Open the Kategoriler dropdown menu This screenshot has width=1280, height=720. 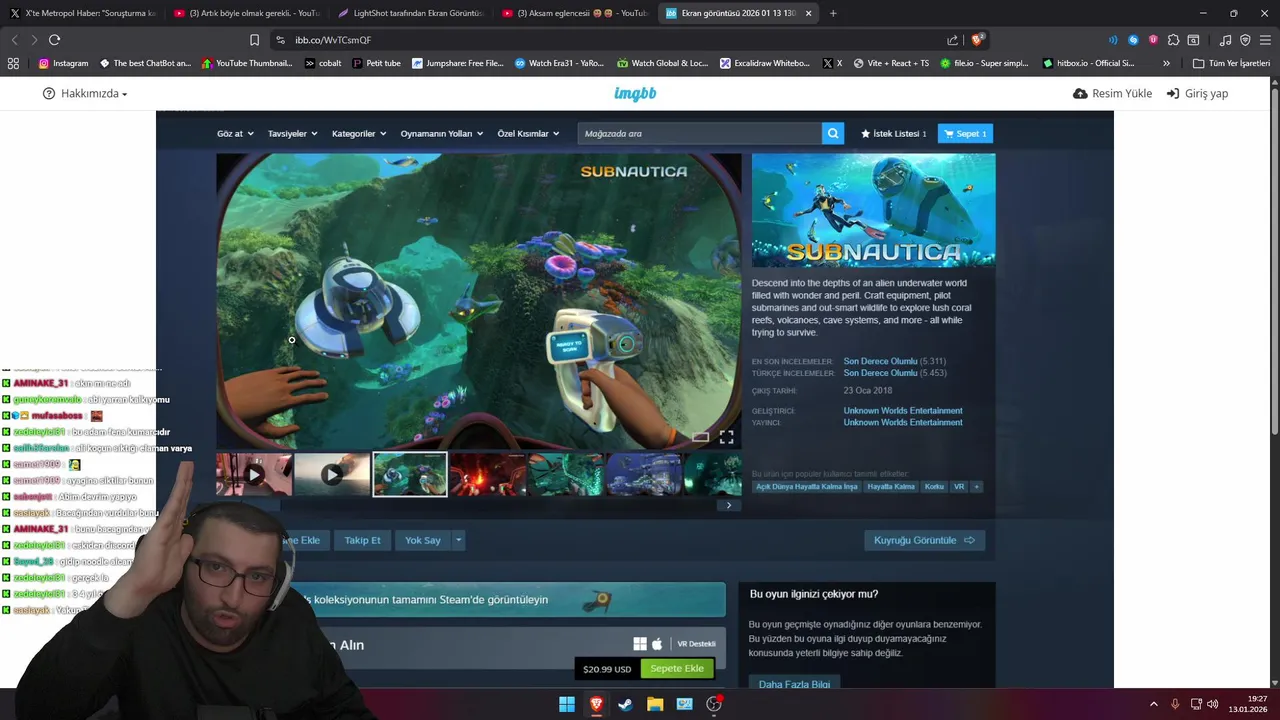[x=359, y=133]
